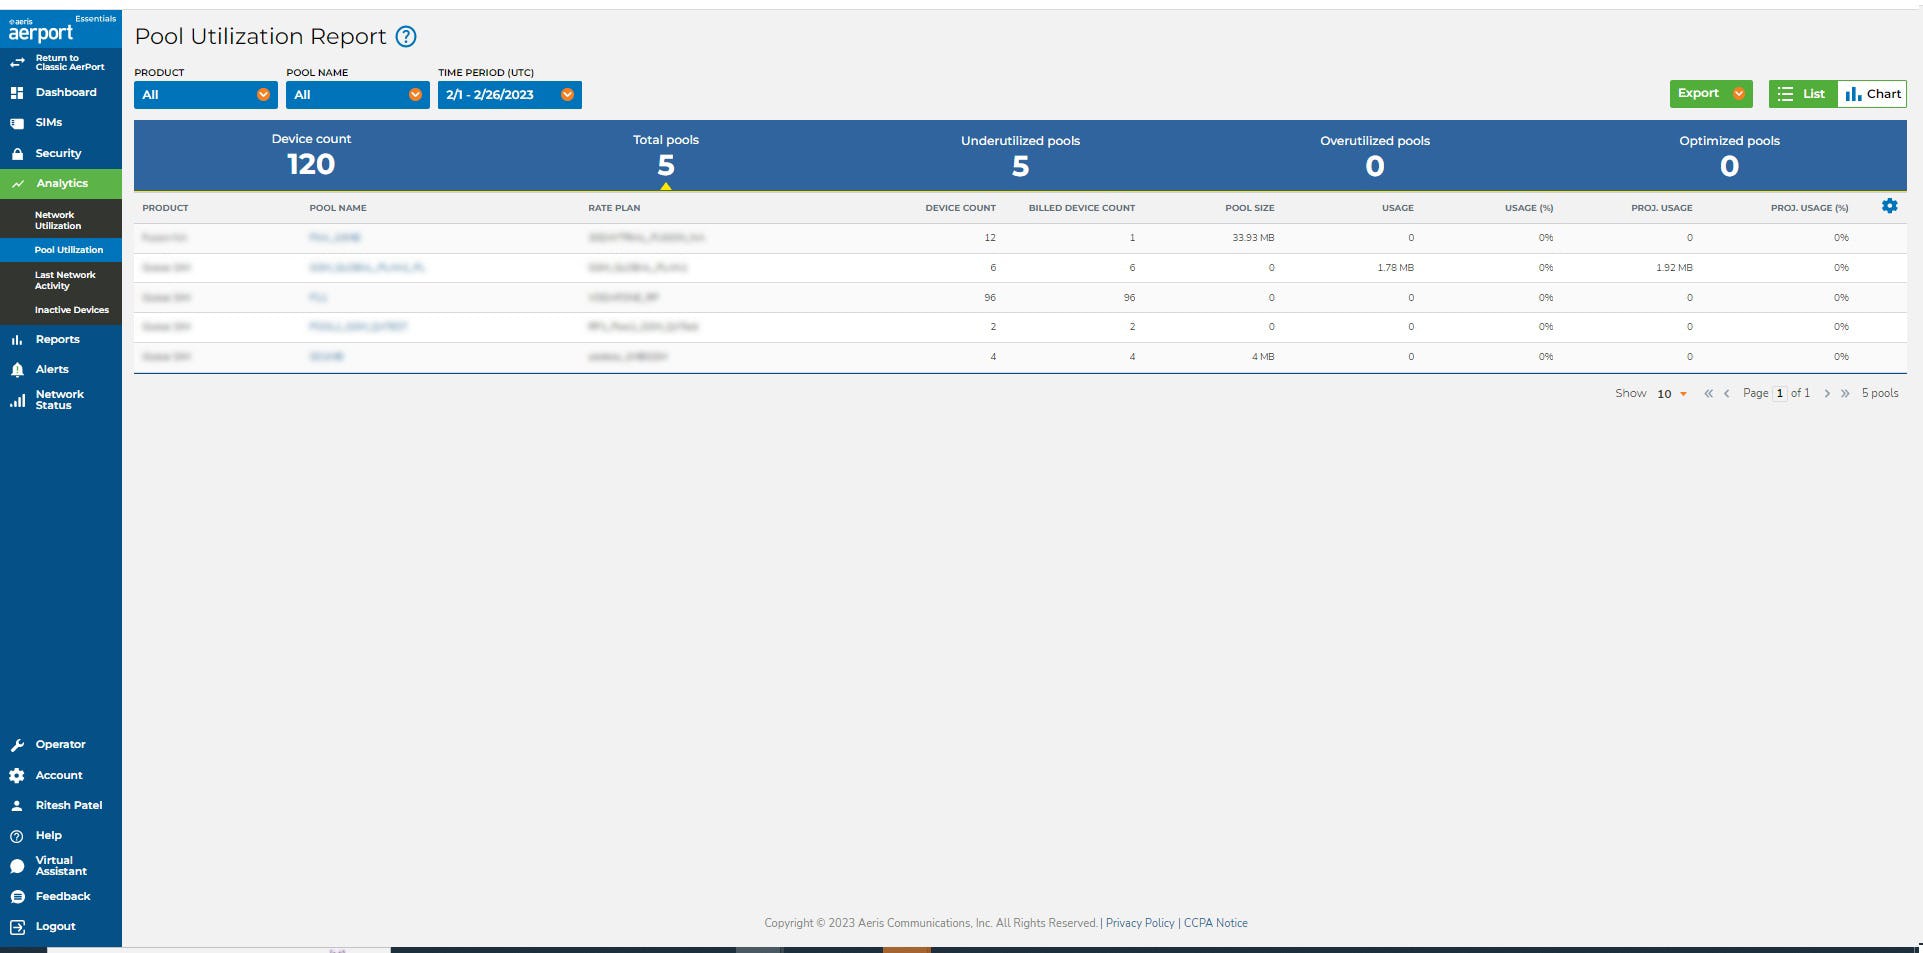This screenshot has height=953, width=1923.
Task: Edit the page number input in pagination
Action: pyautogui.click(x=1779, y=393)
